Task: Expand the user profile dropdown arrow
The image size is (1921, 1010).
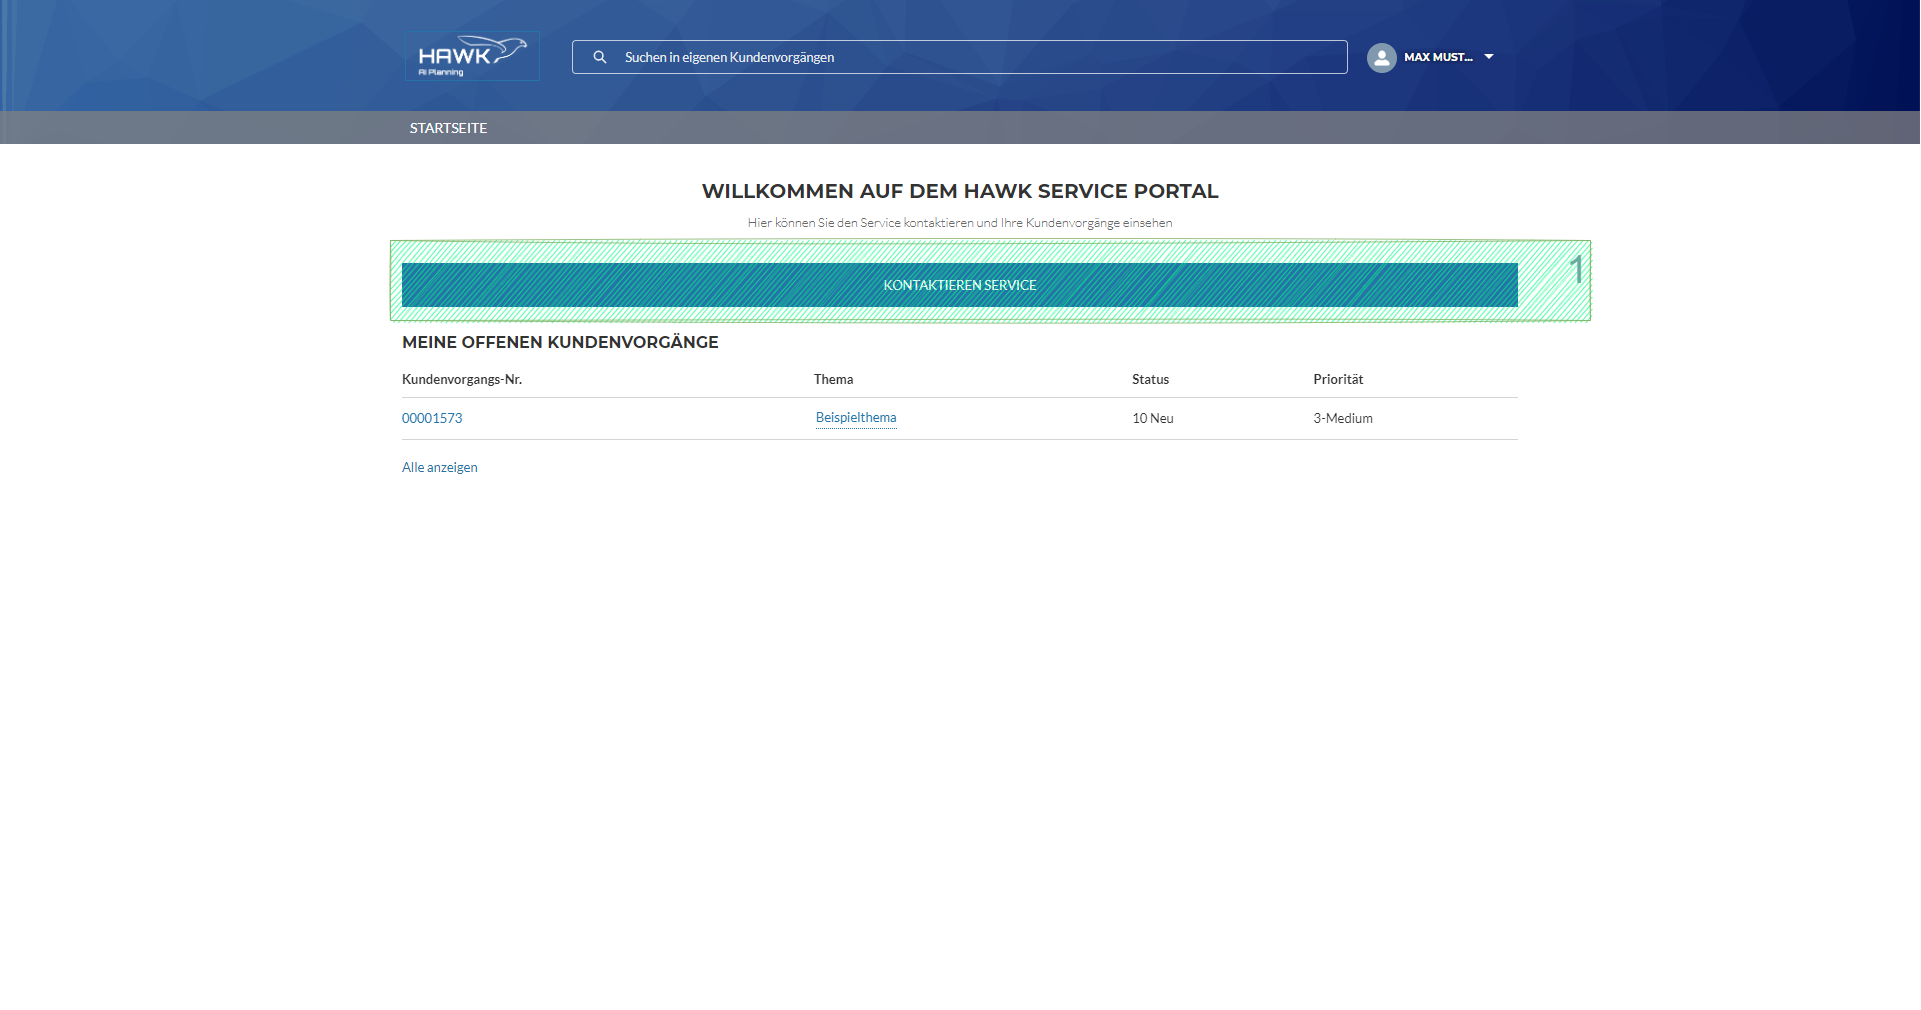Action: [x=1489, y=57]
